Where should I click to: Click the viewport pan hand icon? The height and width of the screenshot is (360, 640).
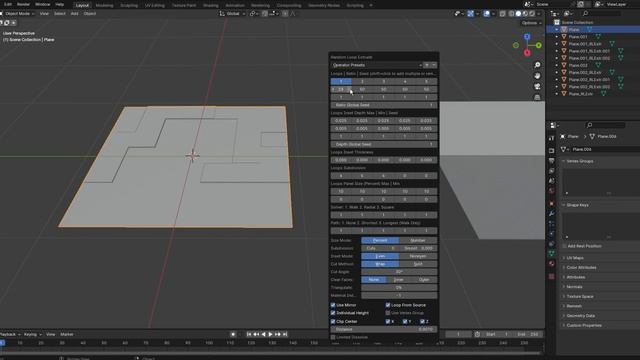pyautogui.click(x=537, y=76)
